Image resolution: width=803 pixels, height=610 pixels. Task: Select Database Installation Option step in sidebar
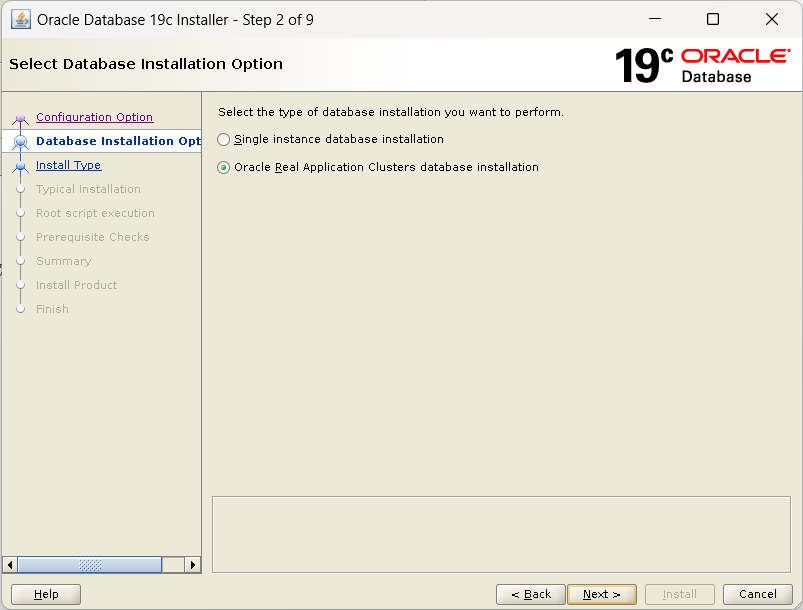point(118,141)
